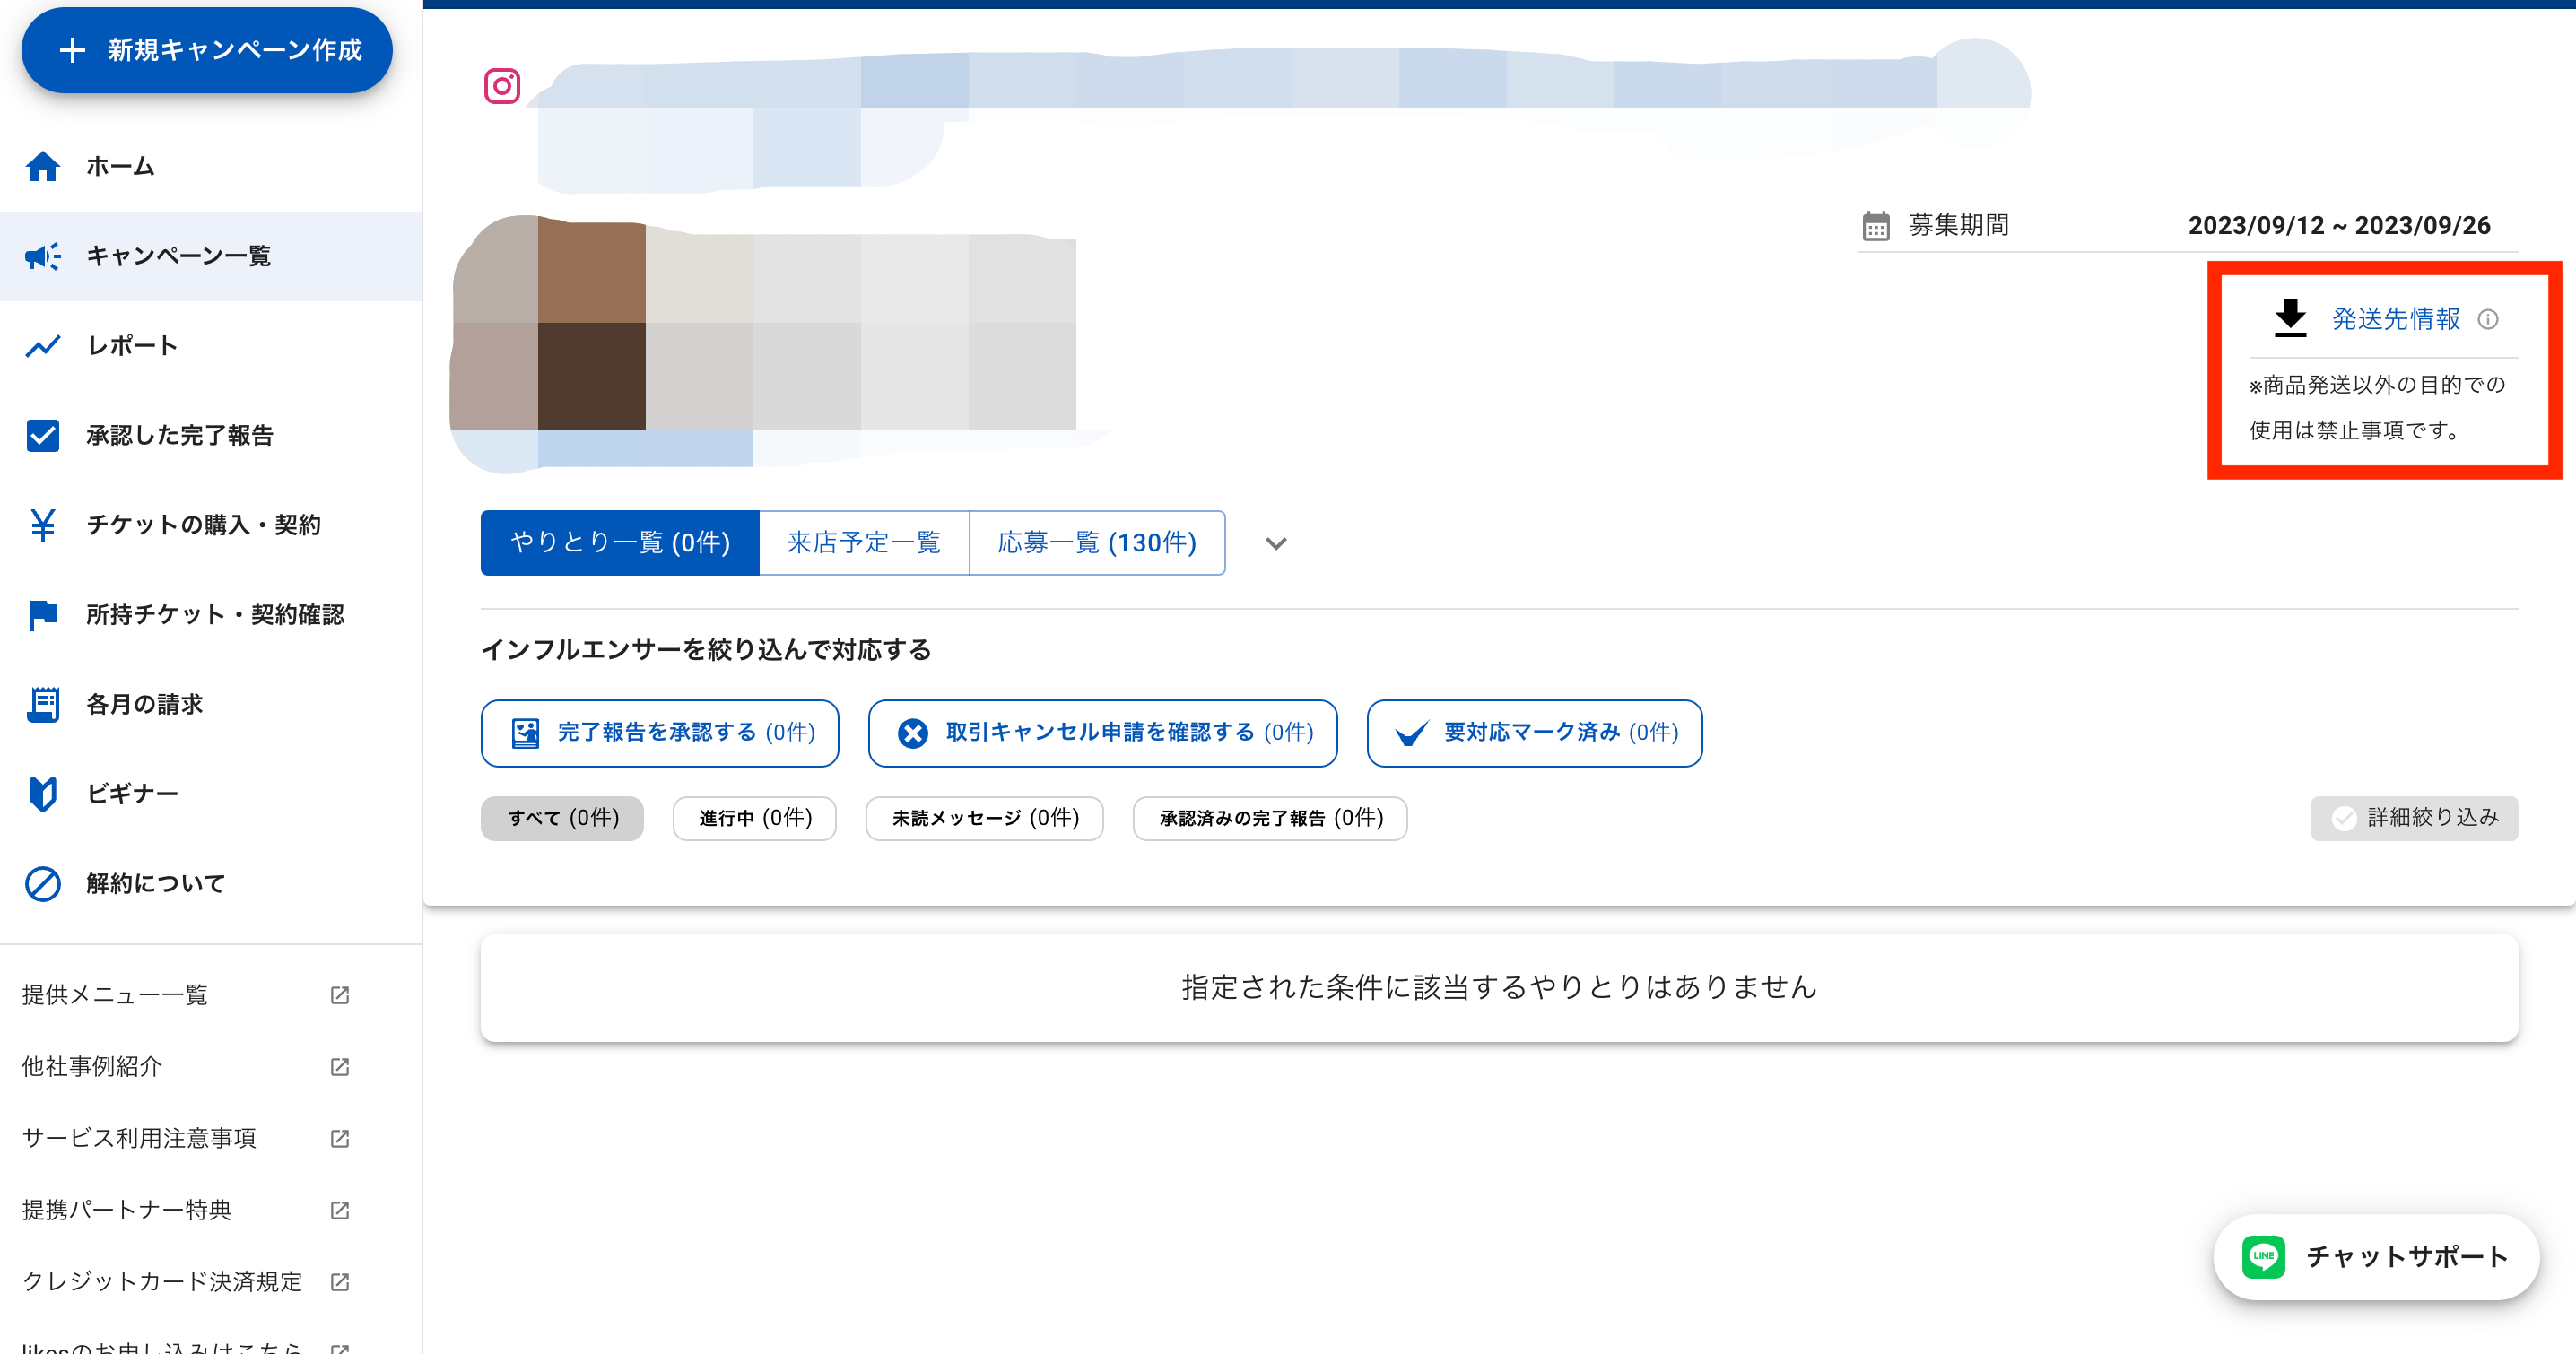Open レポート via the chart icon
Screen dimensions: 2576x1354
pyautogui.click(x=43, y=345)
